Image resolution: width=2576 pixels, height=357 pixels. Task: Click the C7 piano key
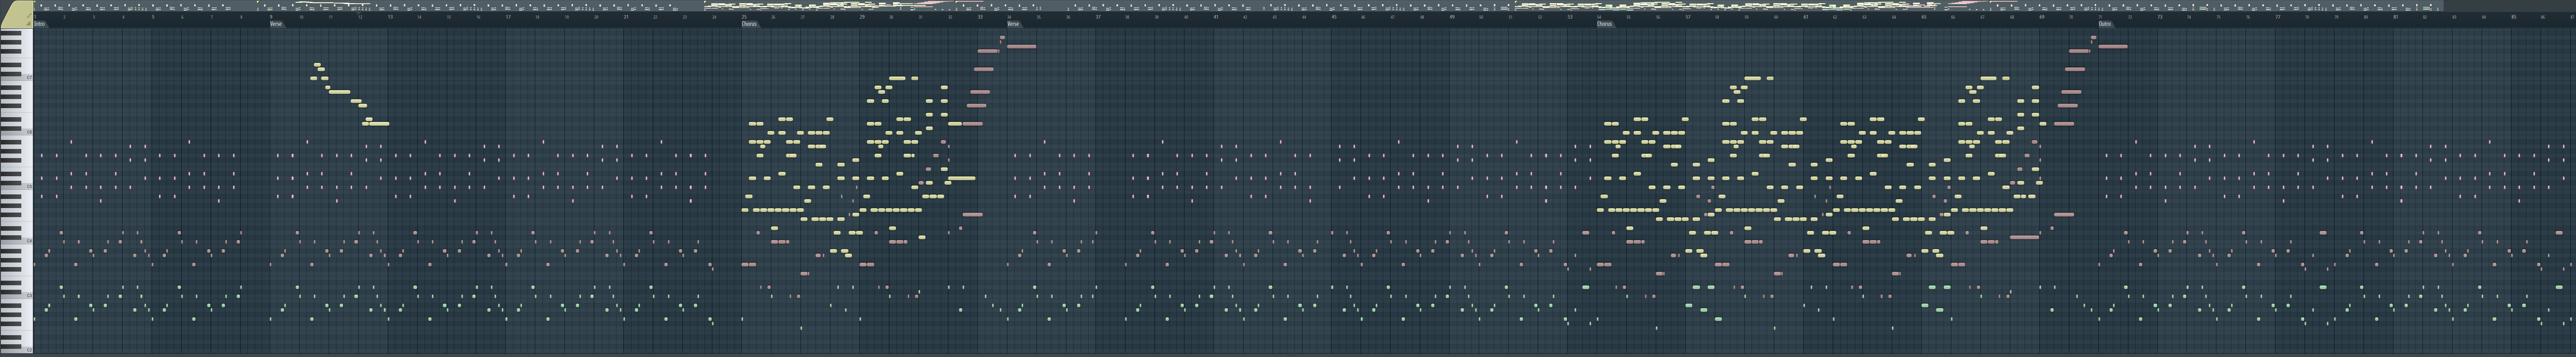[x=16, y=78]
